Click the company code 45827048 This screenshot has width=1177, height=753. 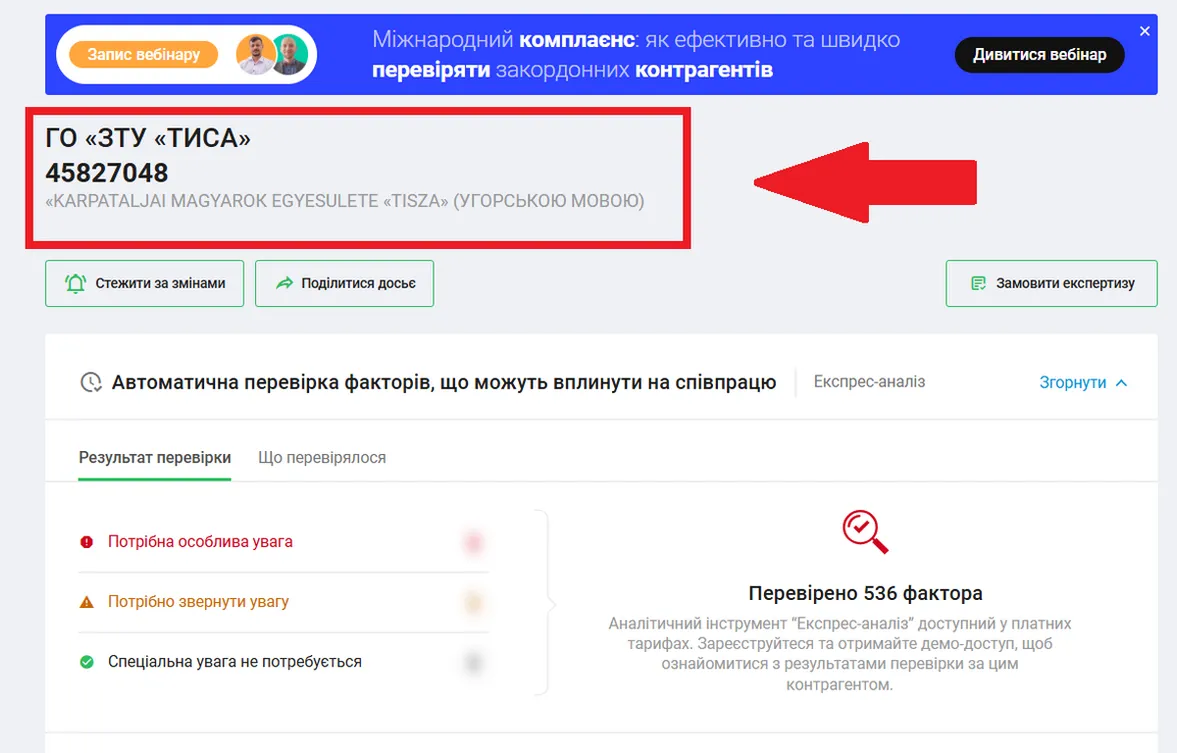(107, 173)
